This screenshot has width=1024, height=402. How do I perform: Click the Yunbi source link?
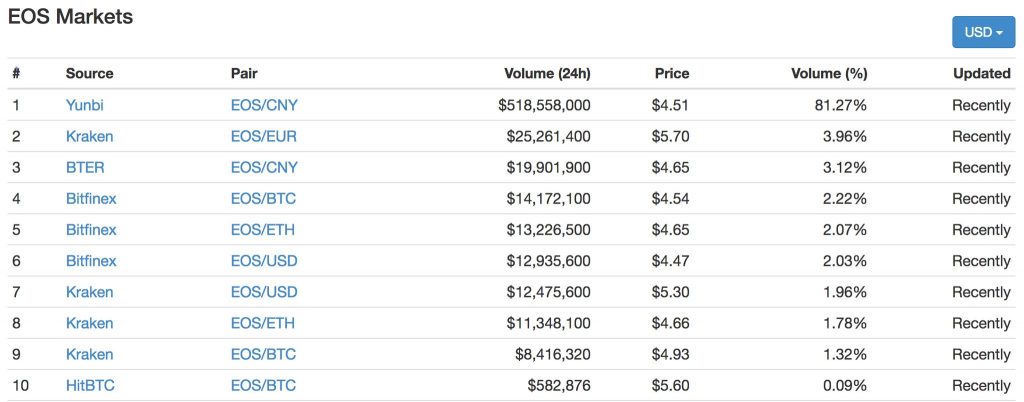coord(84,105)
